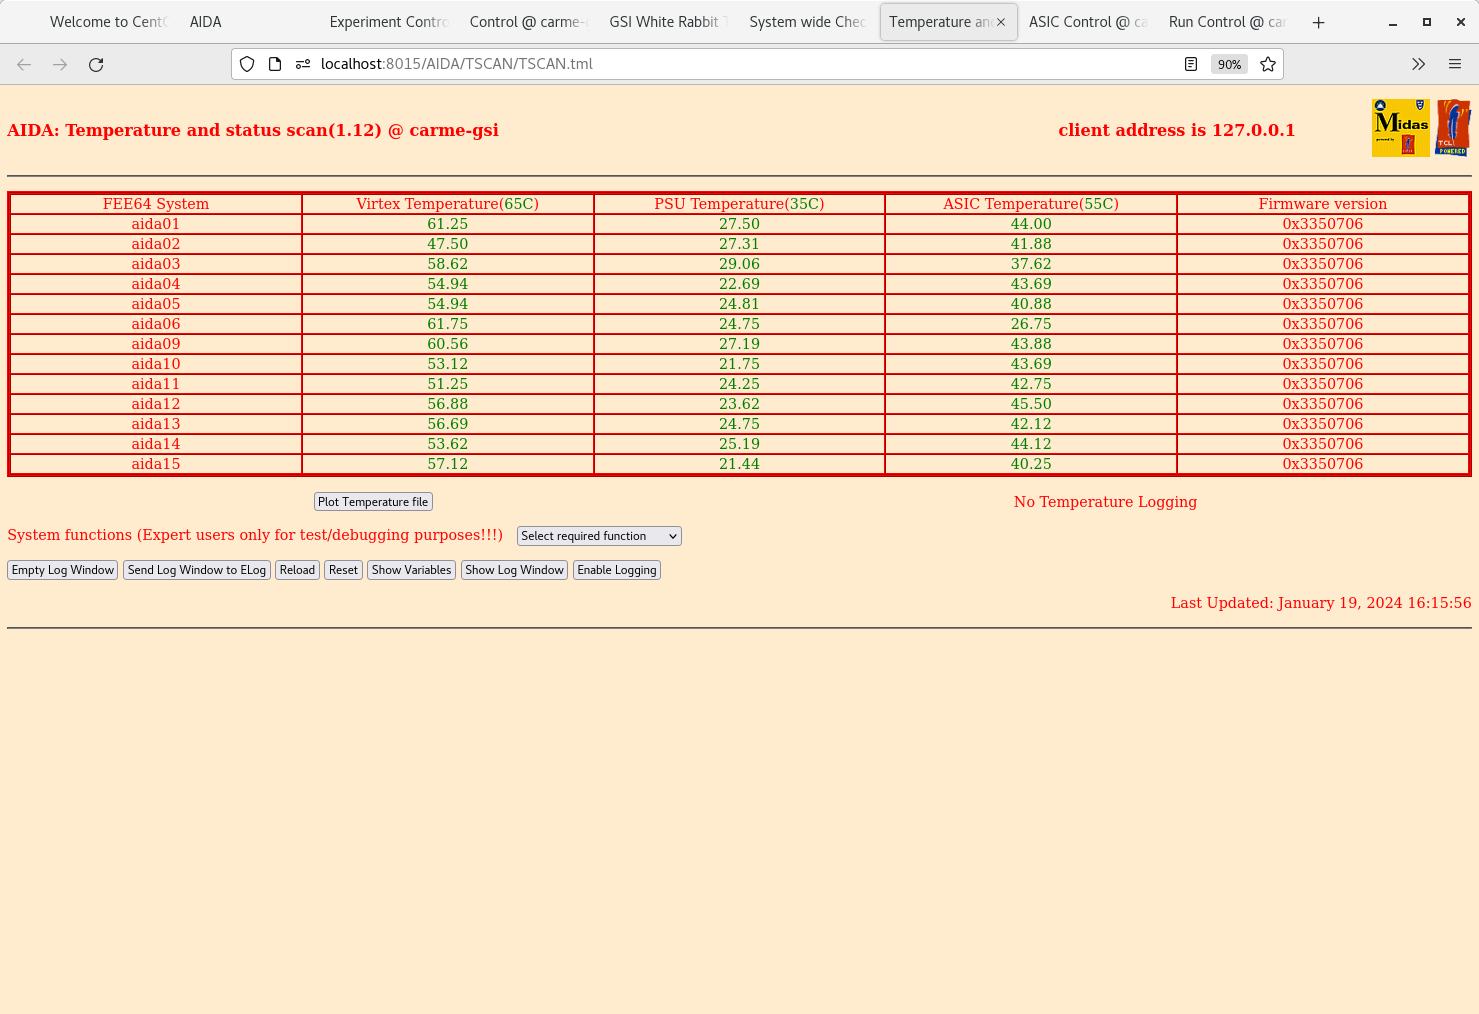Open the tracking protection shield icon
This screenshot has height=1014, width=1479.
coord(247,64)
